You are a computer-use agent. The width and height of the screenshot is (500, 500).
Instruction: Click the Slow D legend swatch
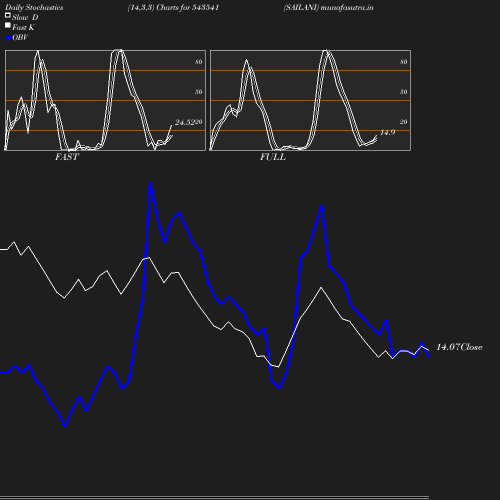[8, 15]
